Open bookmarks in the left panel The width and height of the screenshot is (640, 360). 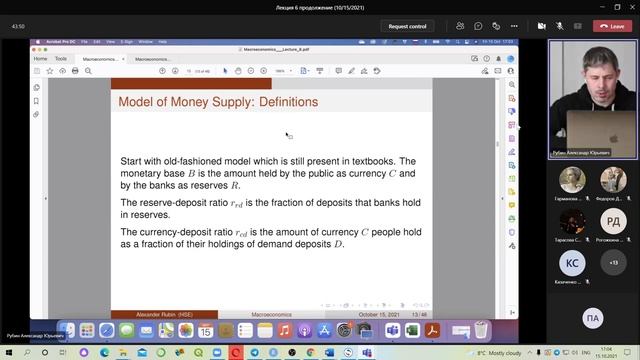[x=36, y=101]
